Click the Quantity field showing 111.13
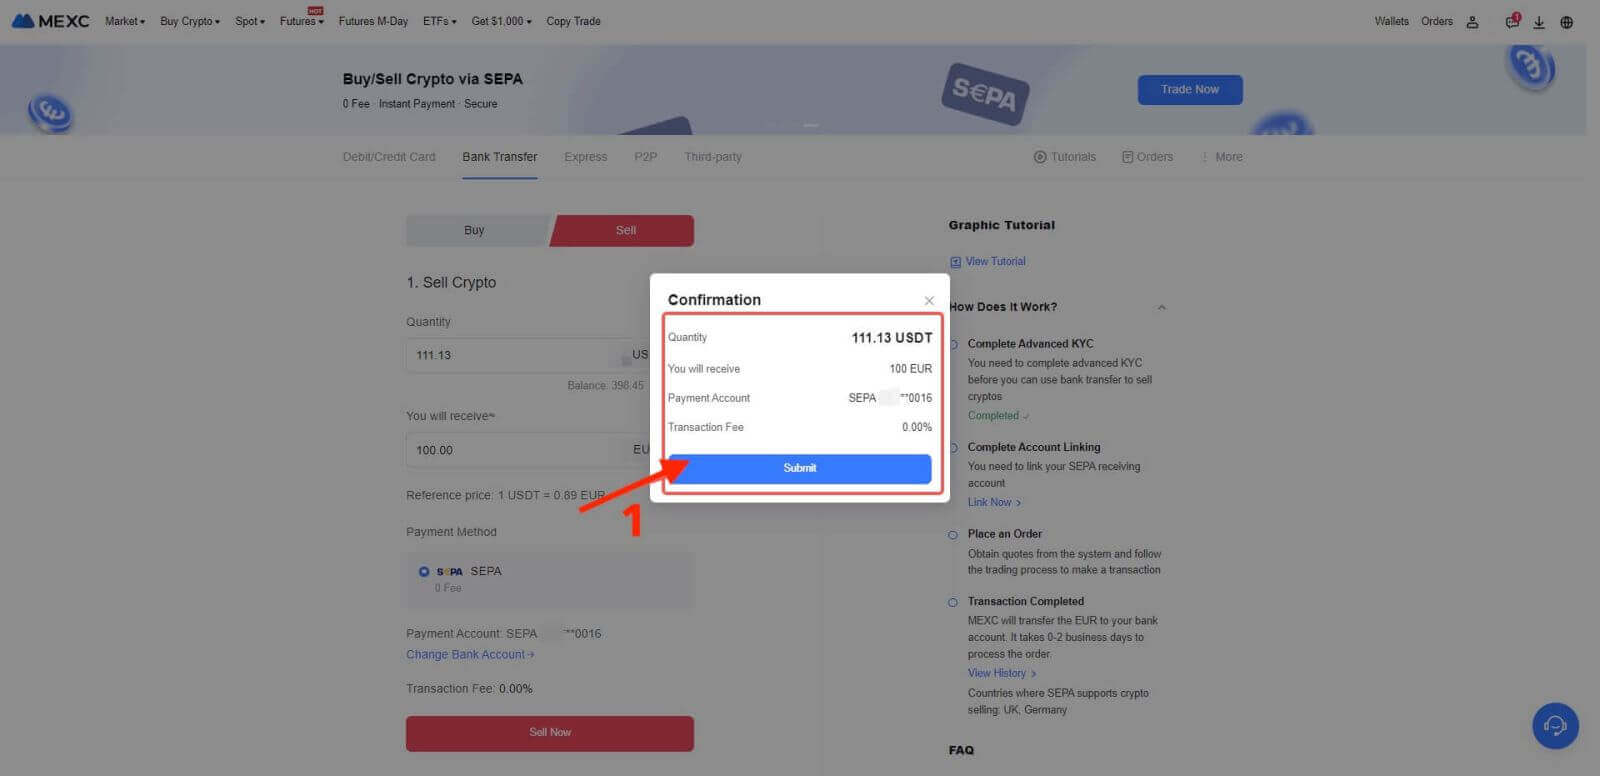 [x=527, y=355]
